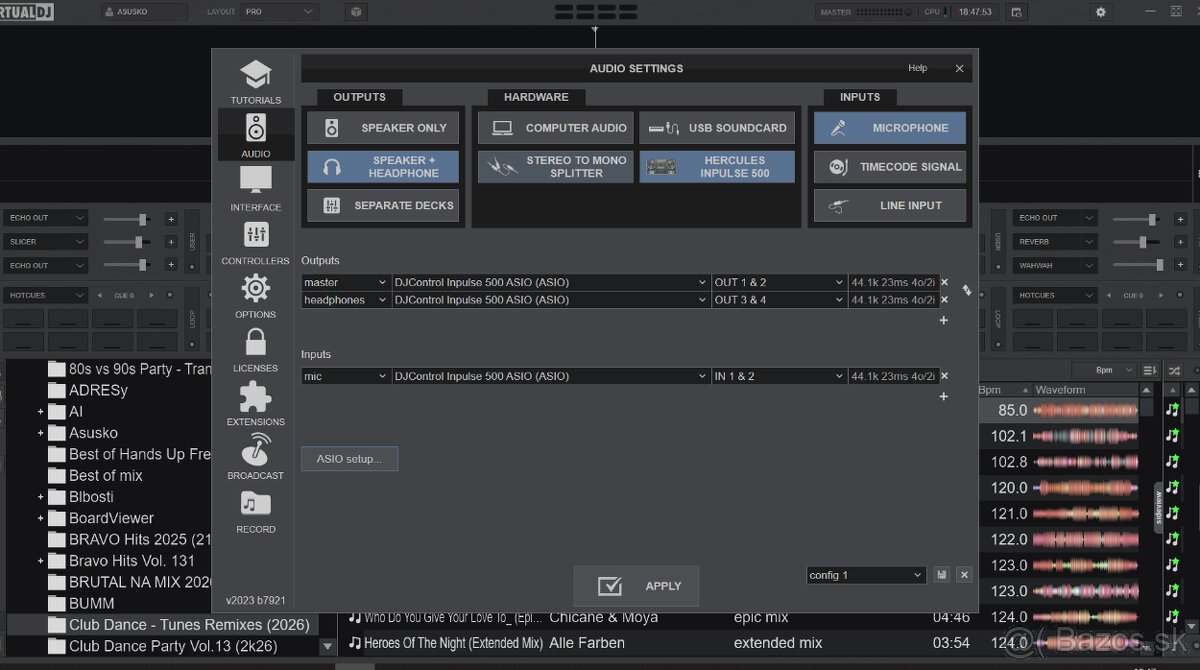Click the Outputs section tab
This screenshot has height=670, width=1200.
[x=359, y=97]
